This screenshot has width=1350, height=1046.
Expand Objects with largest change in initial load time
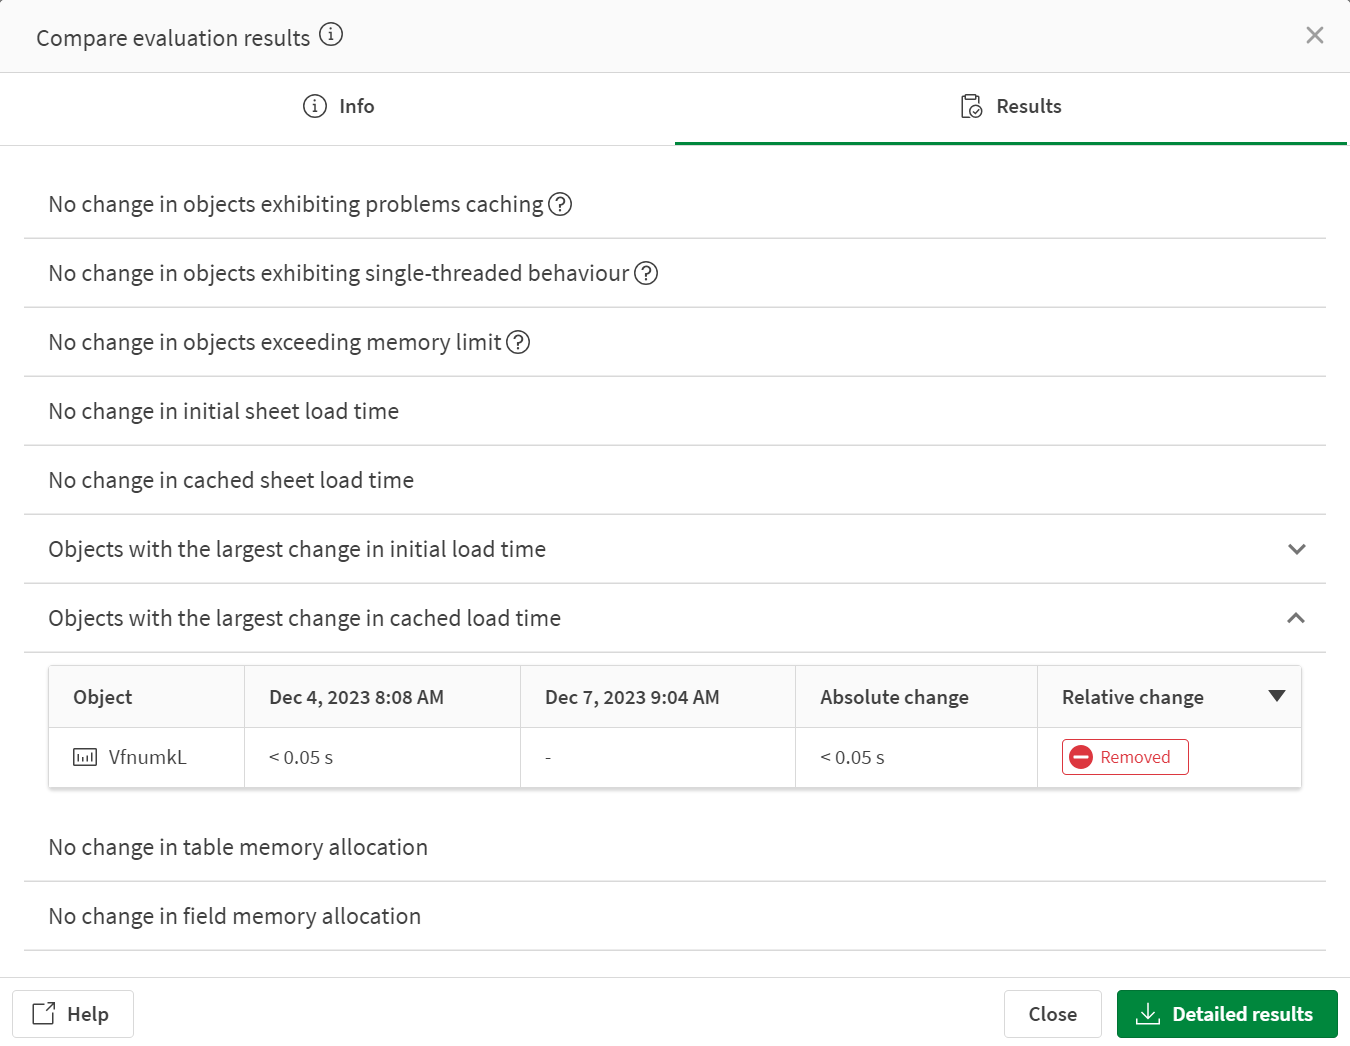pos(1296,549)
